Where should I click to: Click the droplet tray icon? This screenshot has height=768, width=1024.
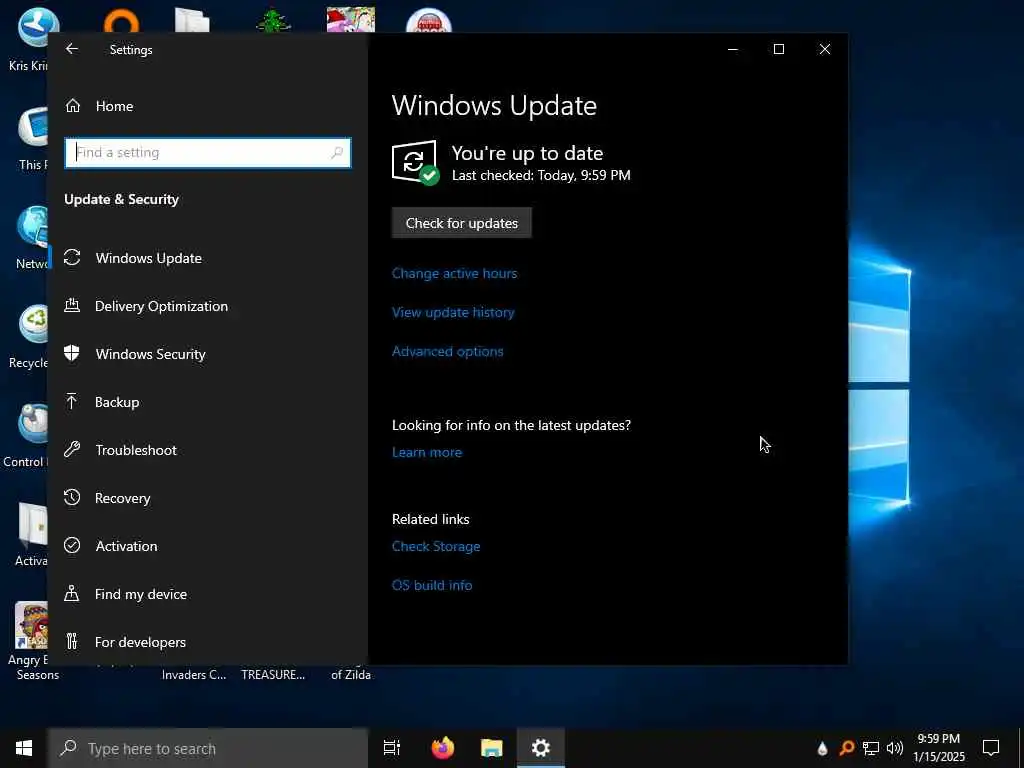pos(823,748)
